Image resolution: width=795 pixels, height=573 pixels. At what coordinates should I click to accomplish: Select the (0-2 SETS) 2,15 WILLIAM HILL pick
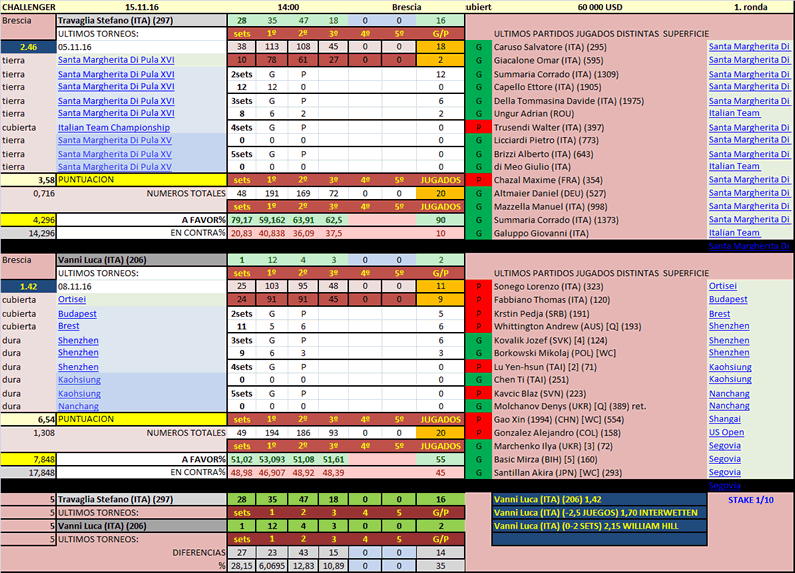tap(599, 526)
